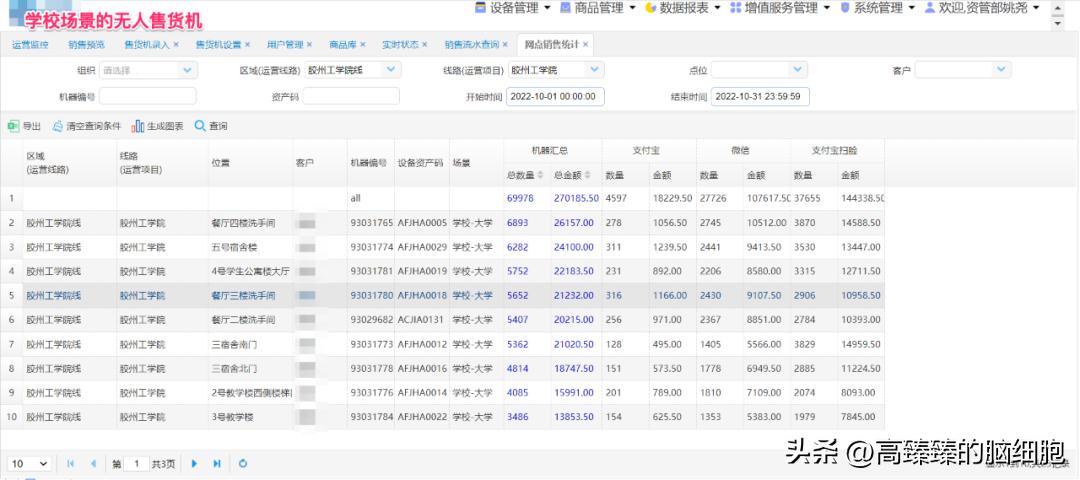
Task: Open the 区域(运营线路) dropdown
Action: 391,70
